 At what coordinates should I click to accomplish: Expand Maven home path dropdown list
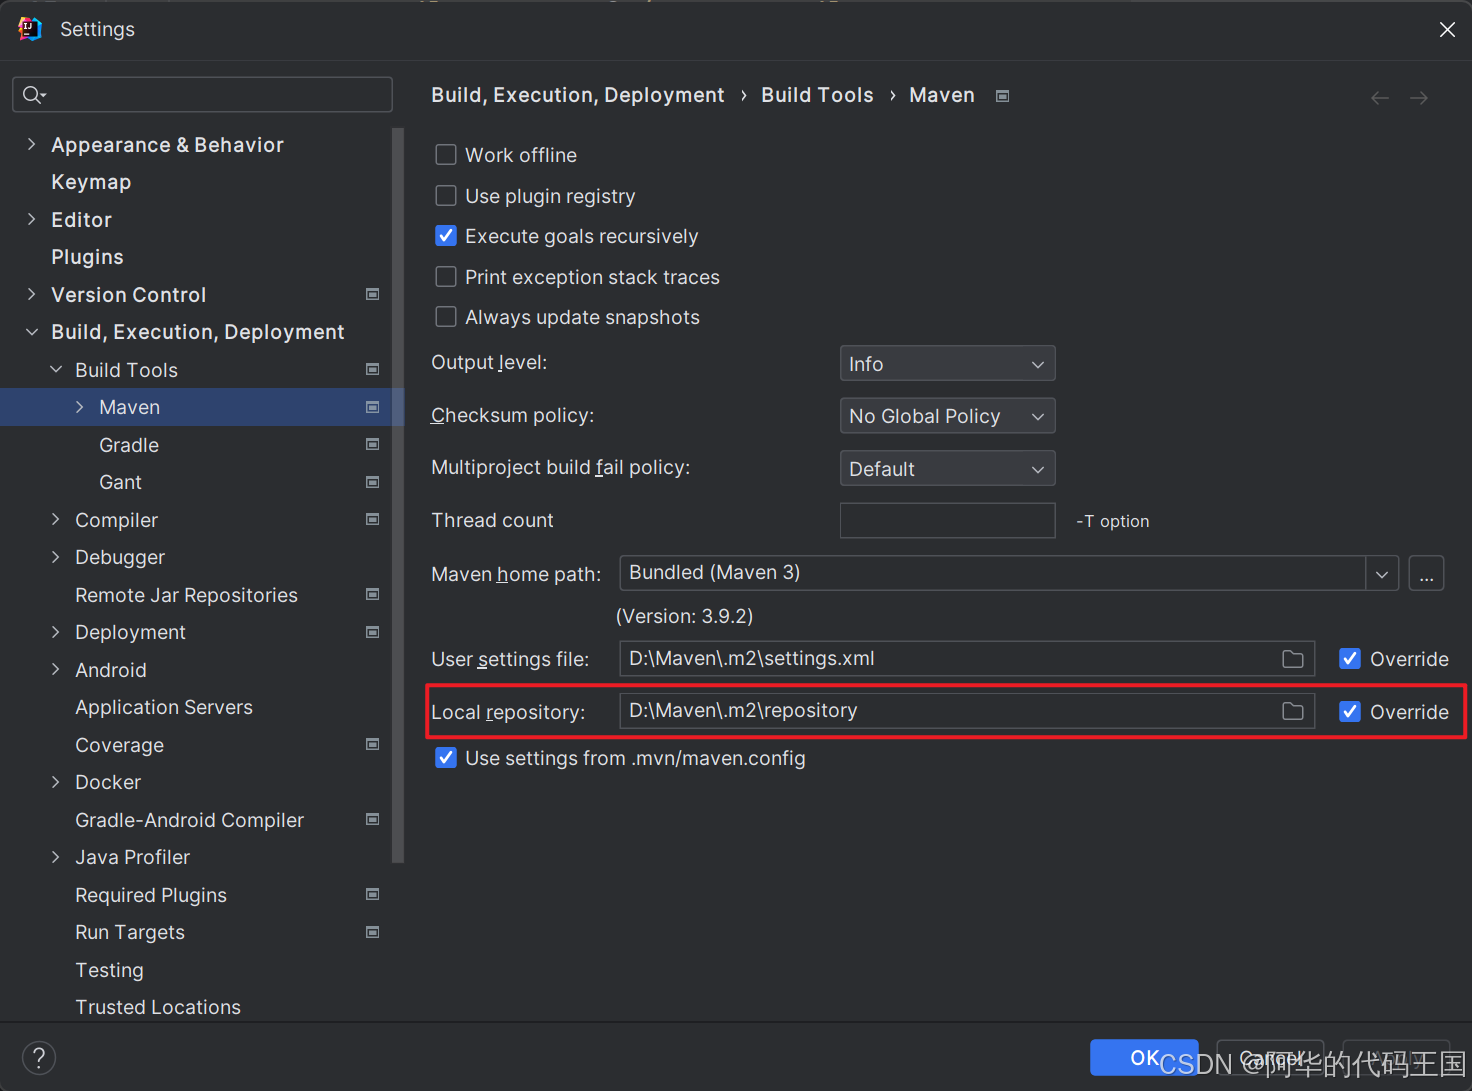coord(1381,574)
